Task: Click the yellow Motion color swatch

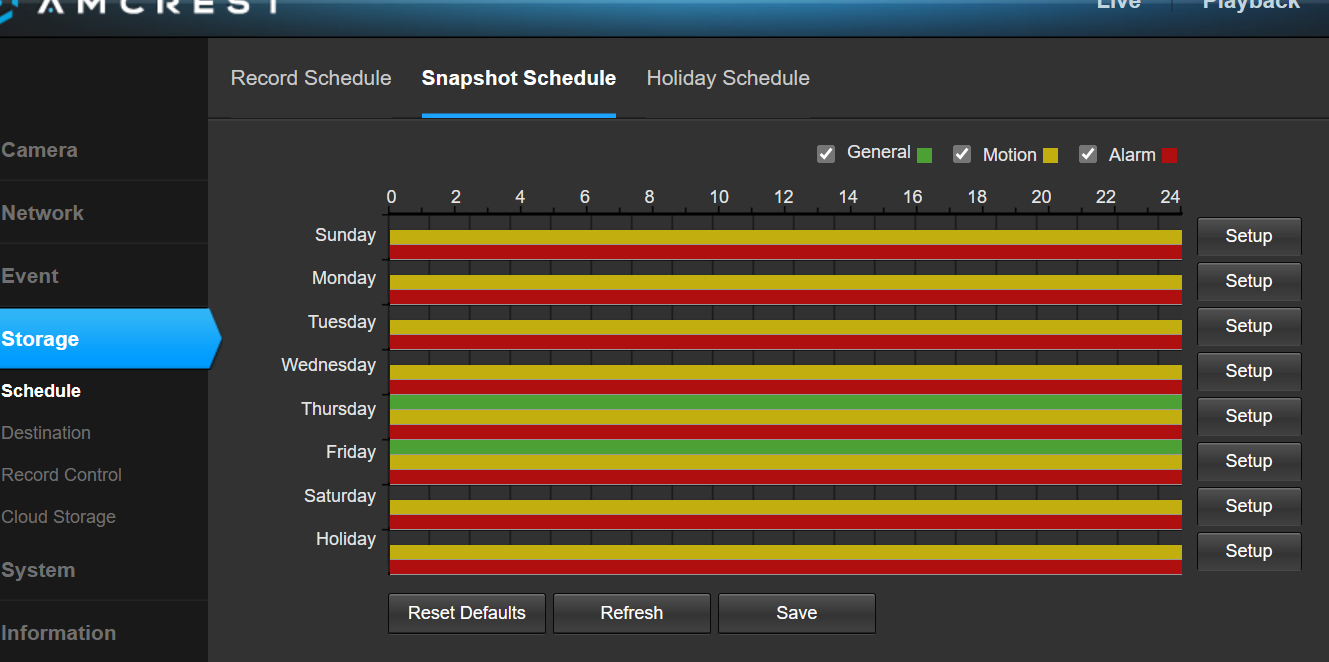Action: 1050,155
